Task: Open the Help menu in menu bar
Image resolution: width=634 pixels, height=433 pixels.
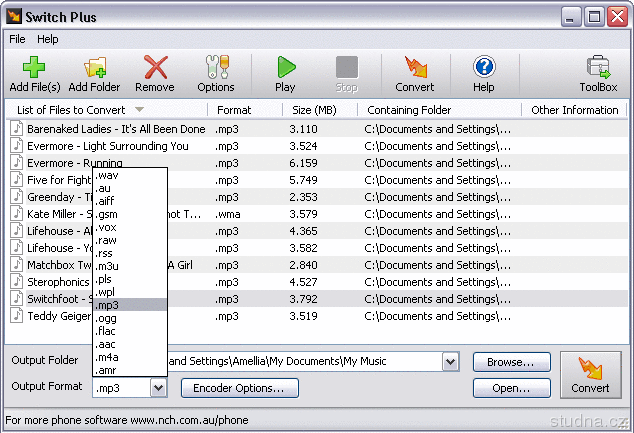Action: point(48,39)
